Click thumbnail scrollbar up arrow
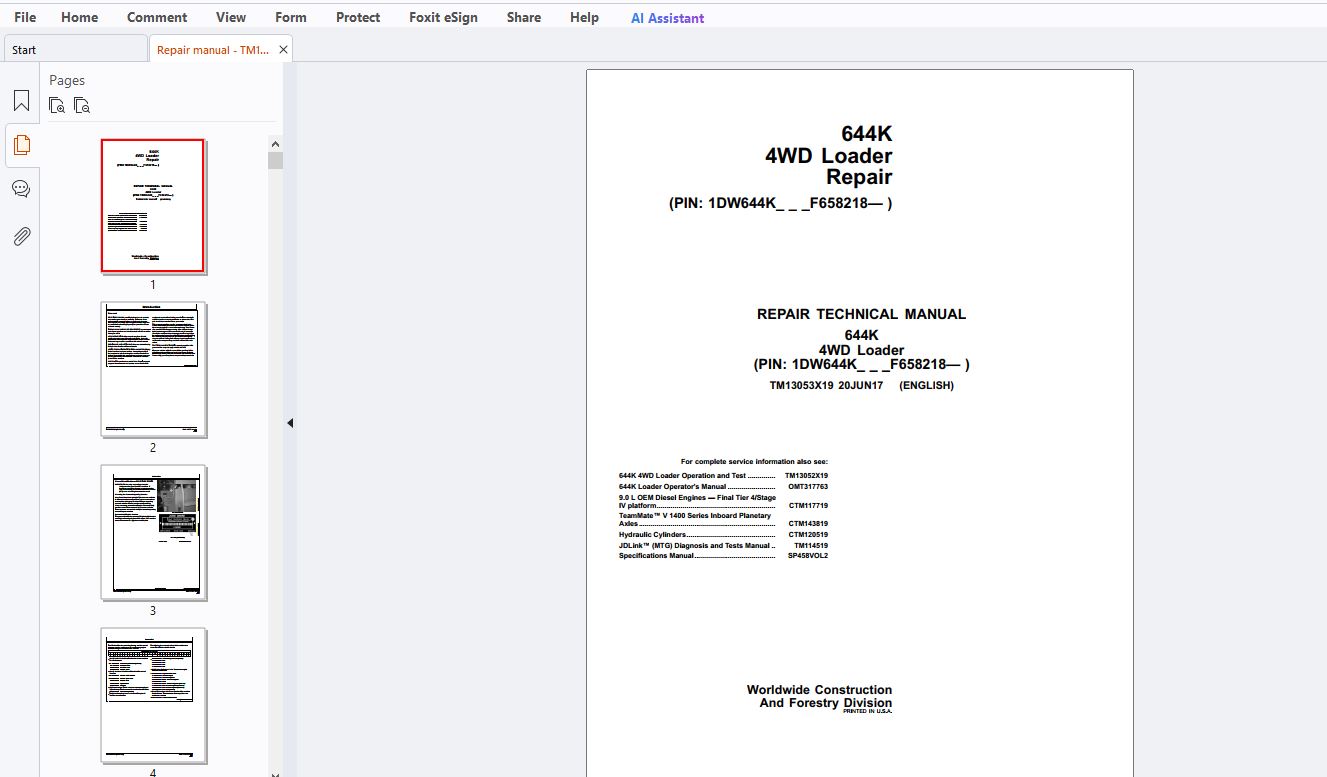This screenshot has width=1327, height=777. point(275,144)
